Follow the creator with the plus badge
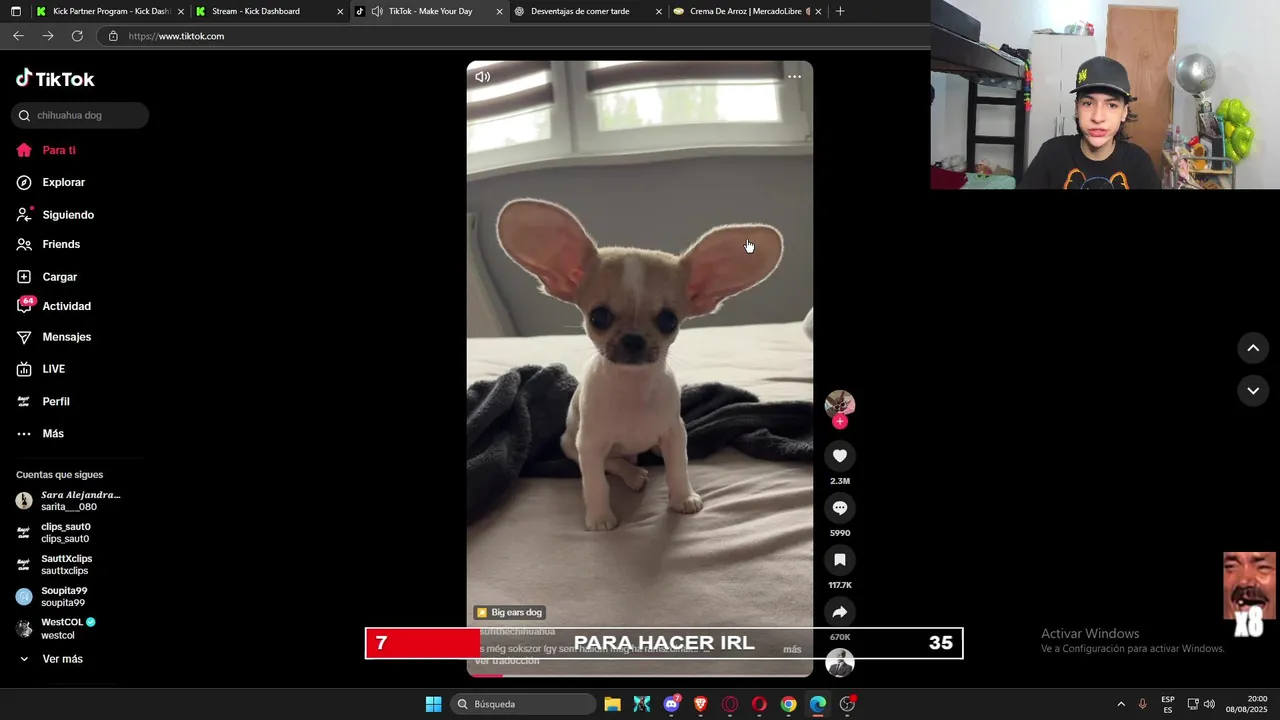The width and height of the screenshot is (1280, 720). 840,422
